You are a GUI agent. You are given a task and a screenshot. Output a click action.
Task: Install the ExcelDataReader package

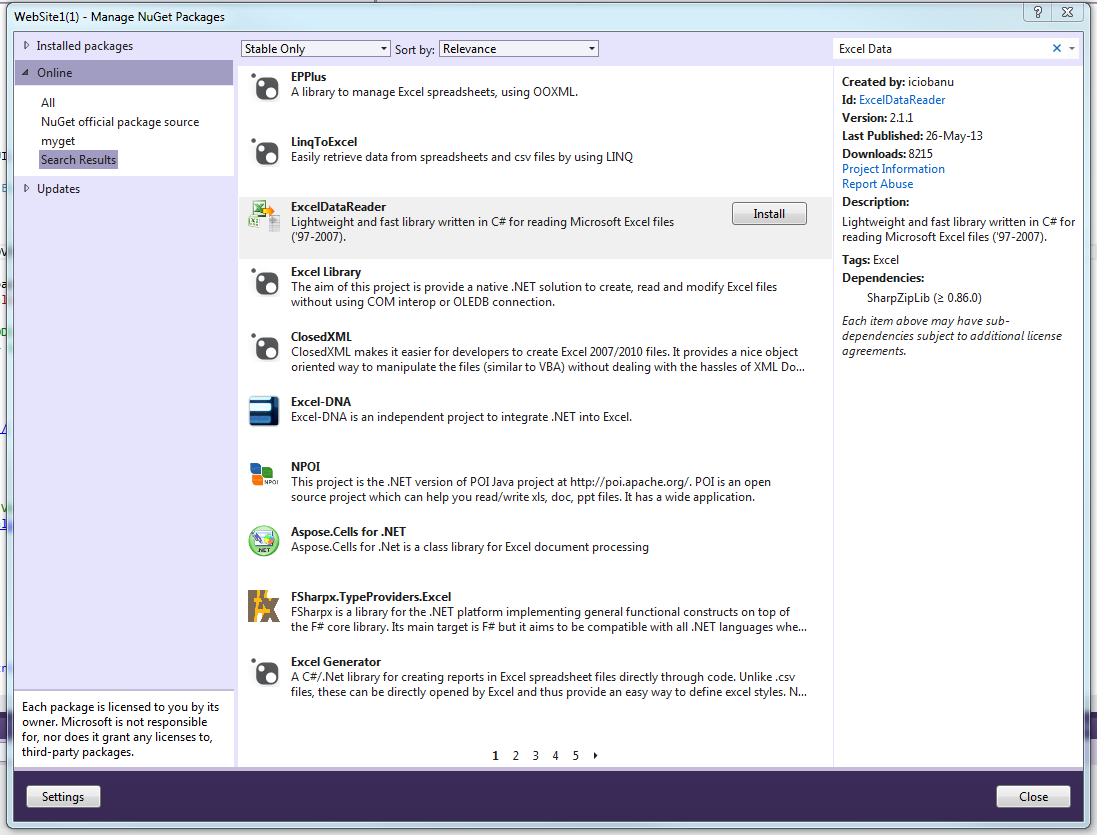click(x=769, y=214)
